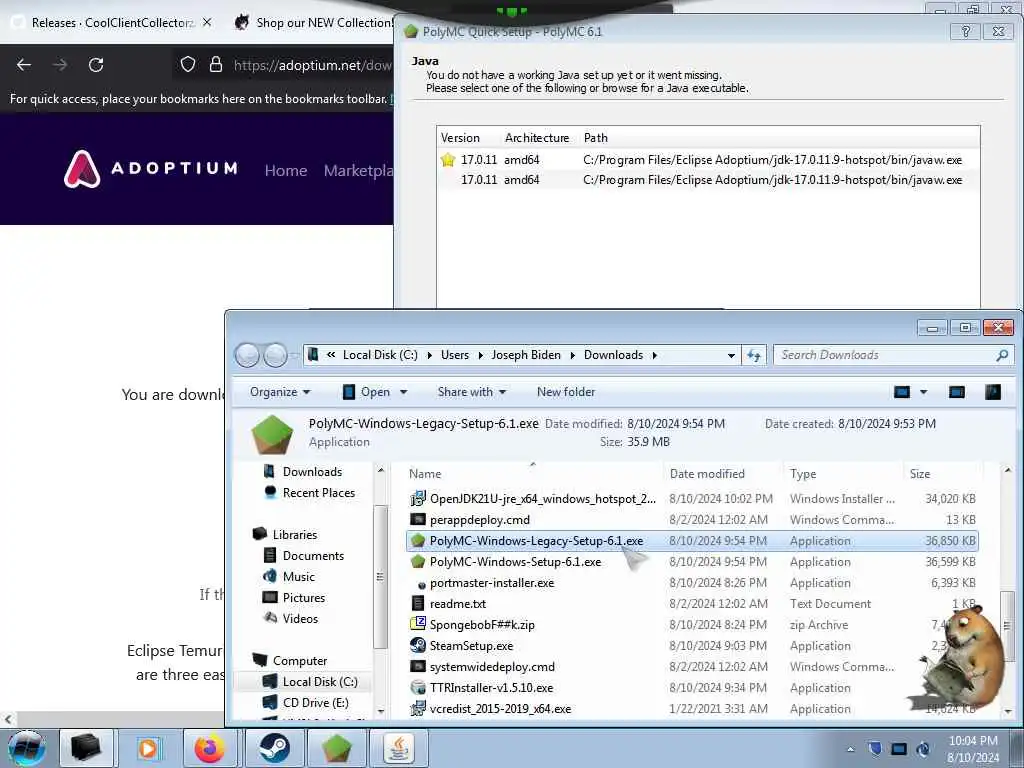Select portmaster-installer.exe file
Image resolution: width=1024 pixels, height=768 pixels.
pos(692,583)
